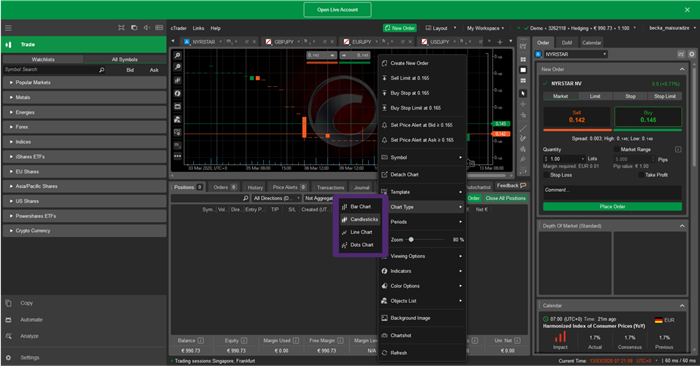This screenshot has height=366, width=700.
Task: Enable the Market Range checkbox
Action: pyautogui.click(x=616, y=150)
